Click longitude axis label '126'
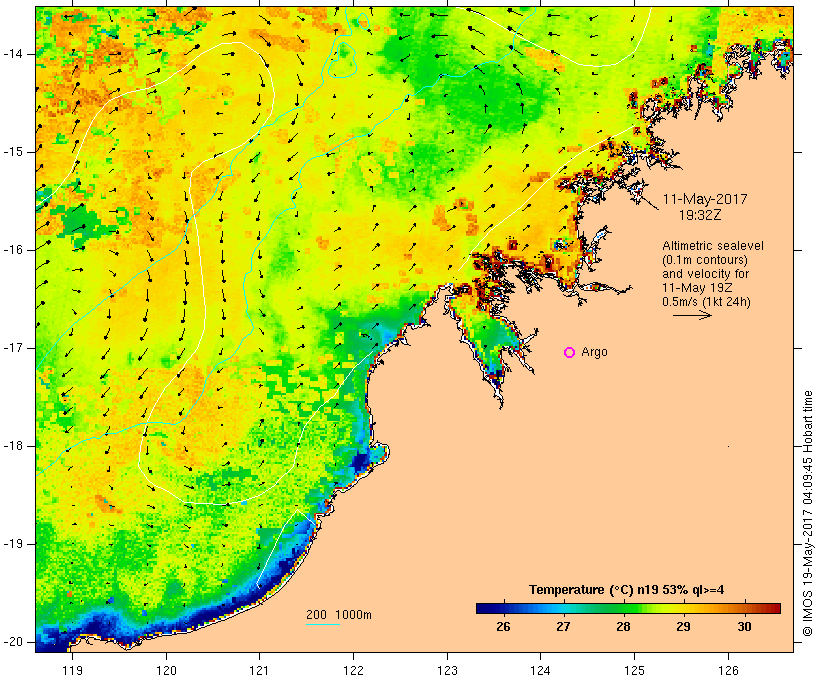The image size is (820, 680). click(728, 671)
